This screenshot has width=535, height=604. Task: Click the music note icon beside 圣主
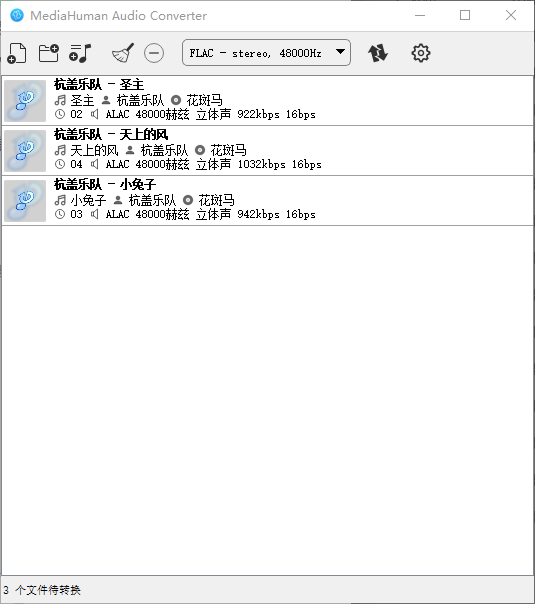(x=60, y=101)
